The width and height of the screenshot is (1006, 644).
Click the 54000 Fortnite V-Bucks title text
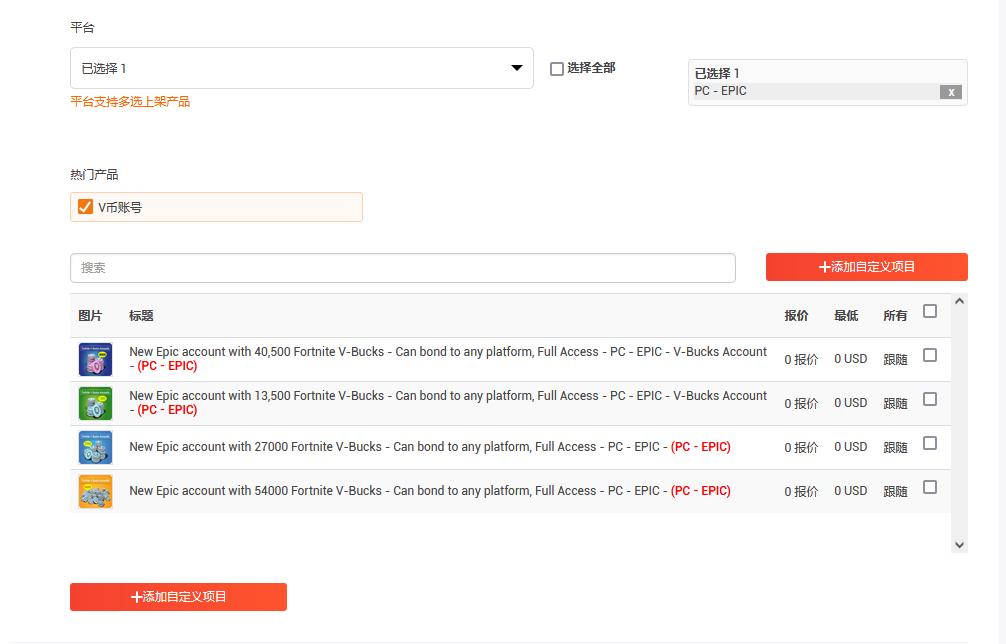pyautogui.click(x=430, y=491)
